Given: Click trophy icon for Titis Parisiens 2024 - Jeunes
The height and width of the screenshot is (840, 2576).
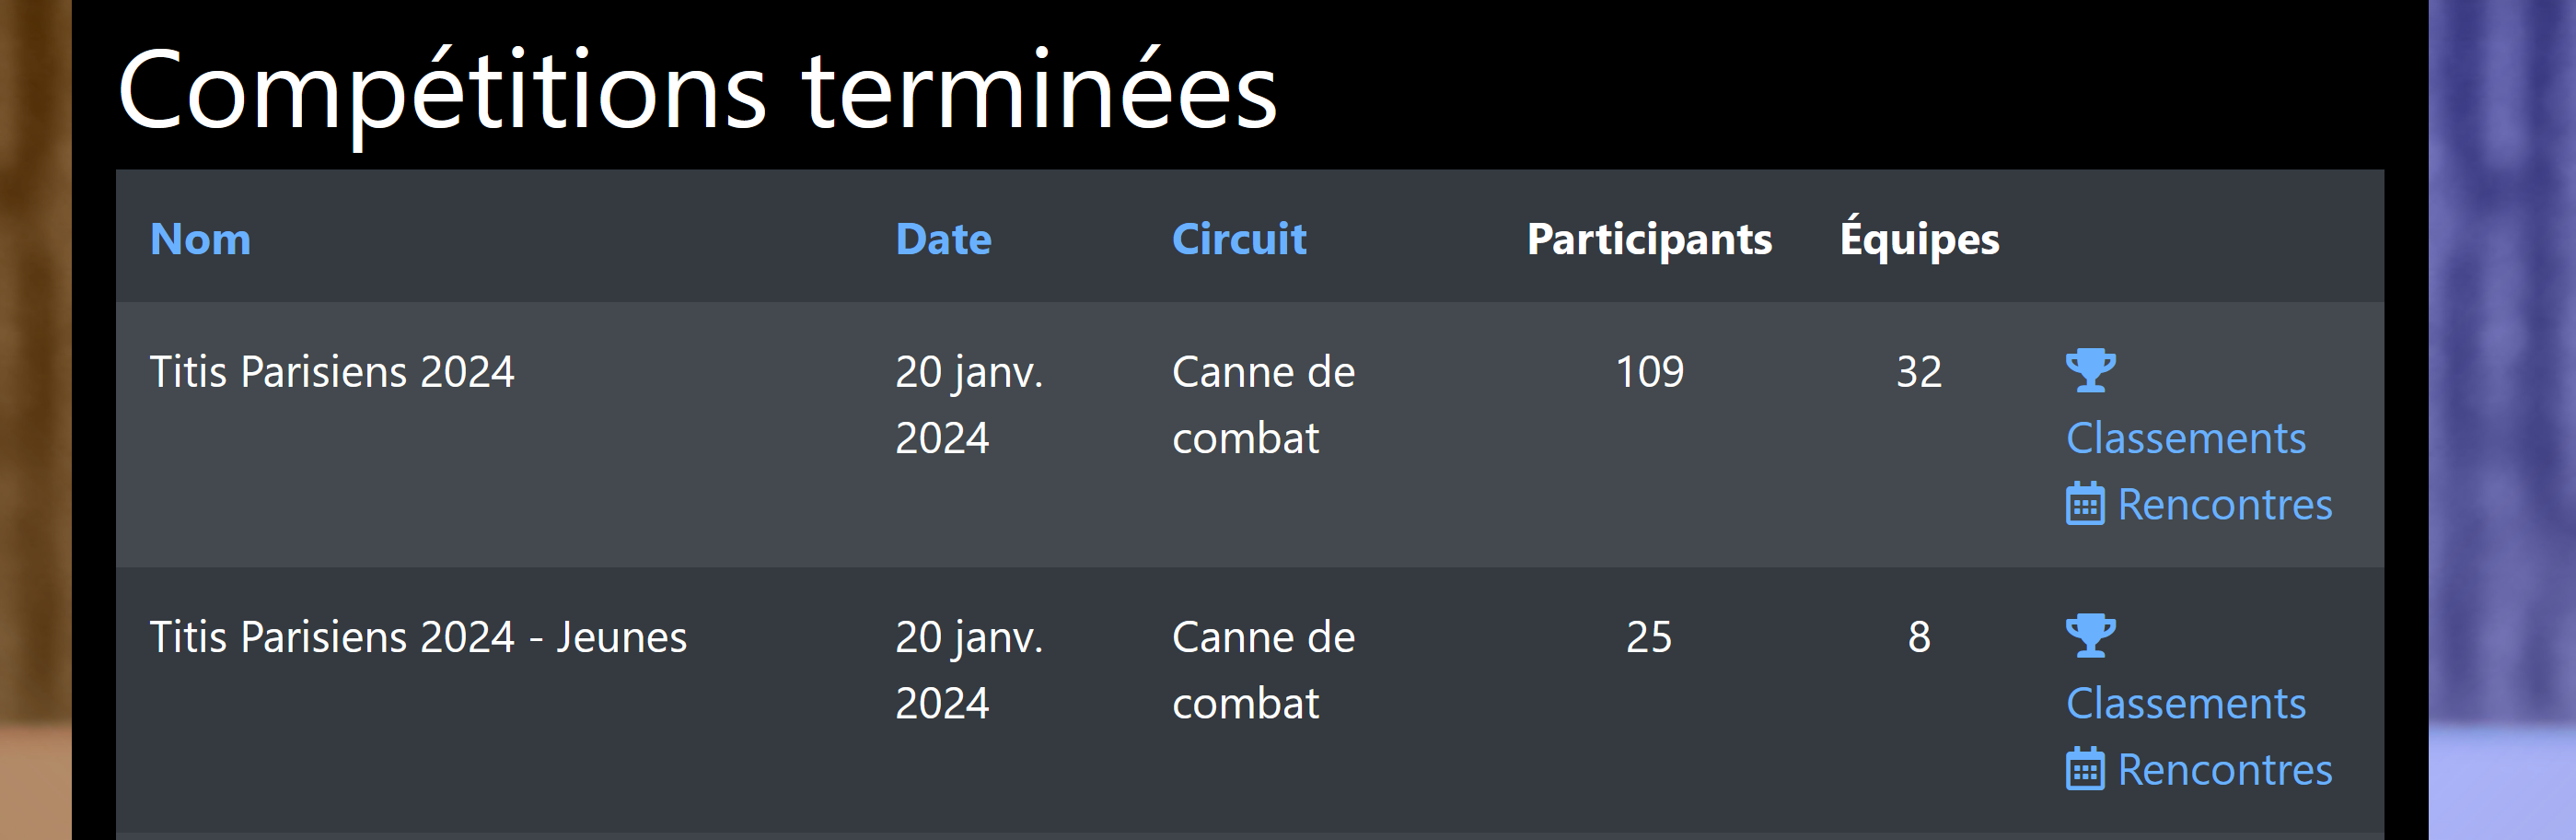Looking at the screenshot, I should tap(2090, 635).
